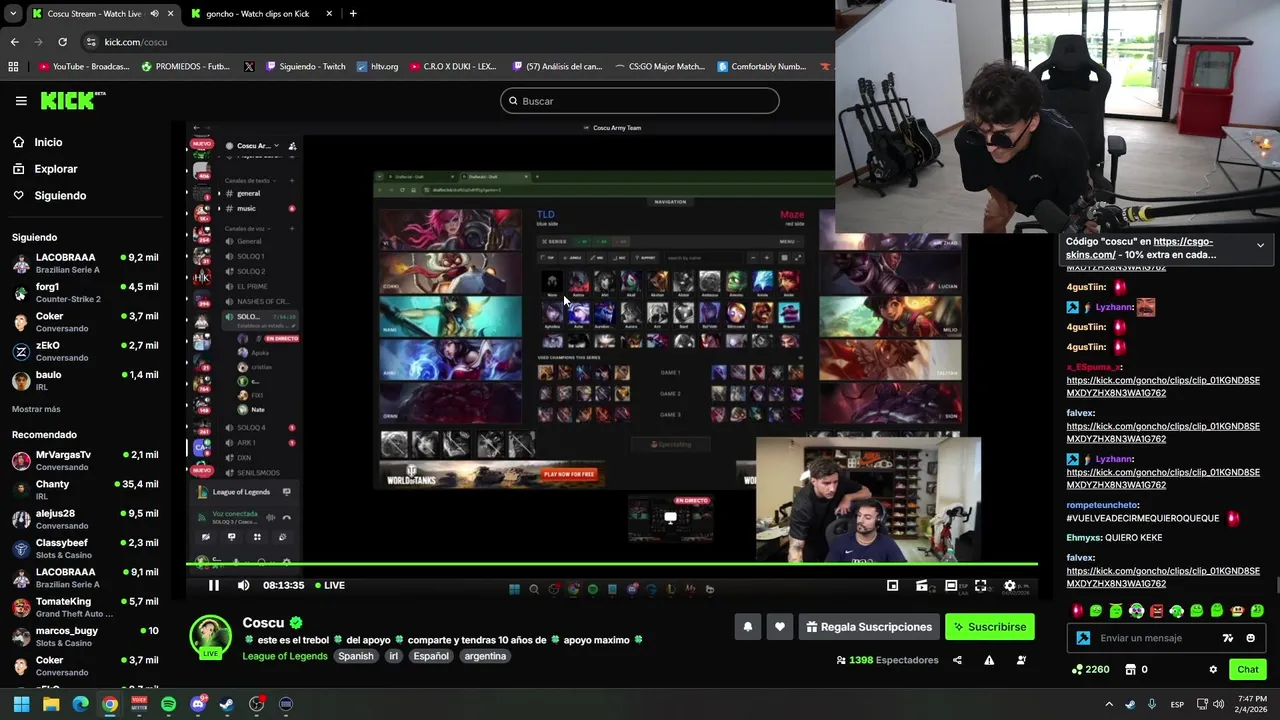Mute the stream player volume

point(243,585)
